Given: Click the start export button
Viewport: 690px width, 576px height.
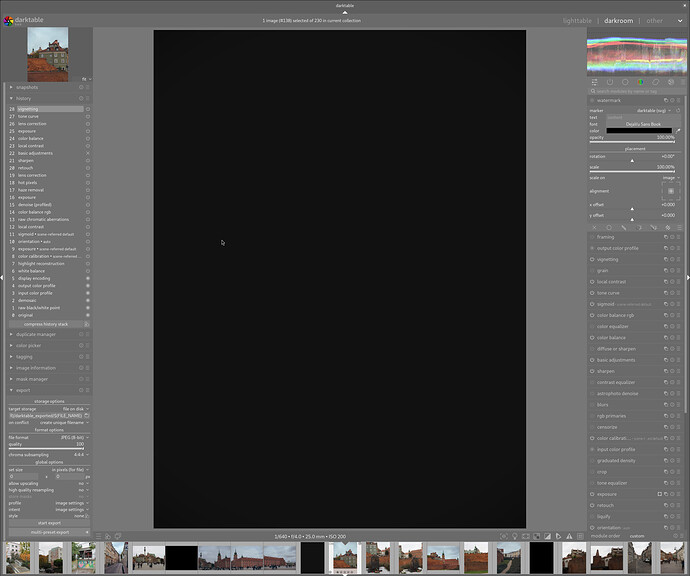Looking at the screenshot, I should point(48,522).
